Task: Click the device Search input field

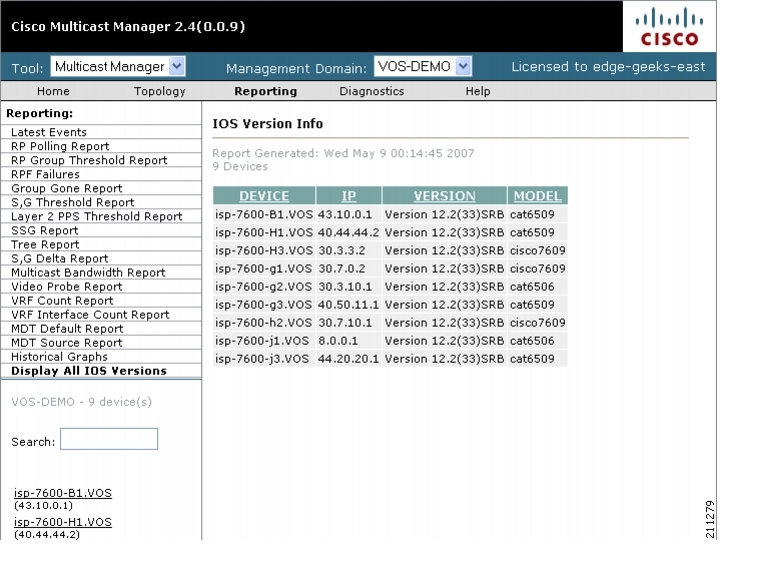Action: click(109, 439)
